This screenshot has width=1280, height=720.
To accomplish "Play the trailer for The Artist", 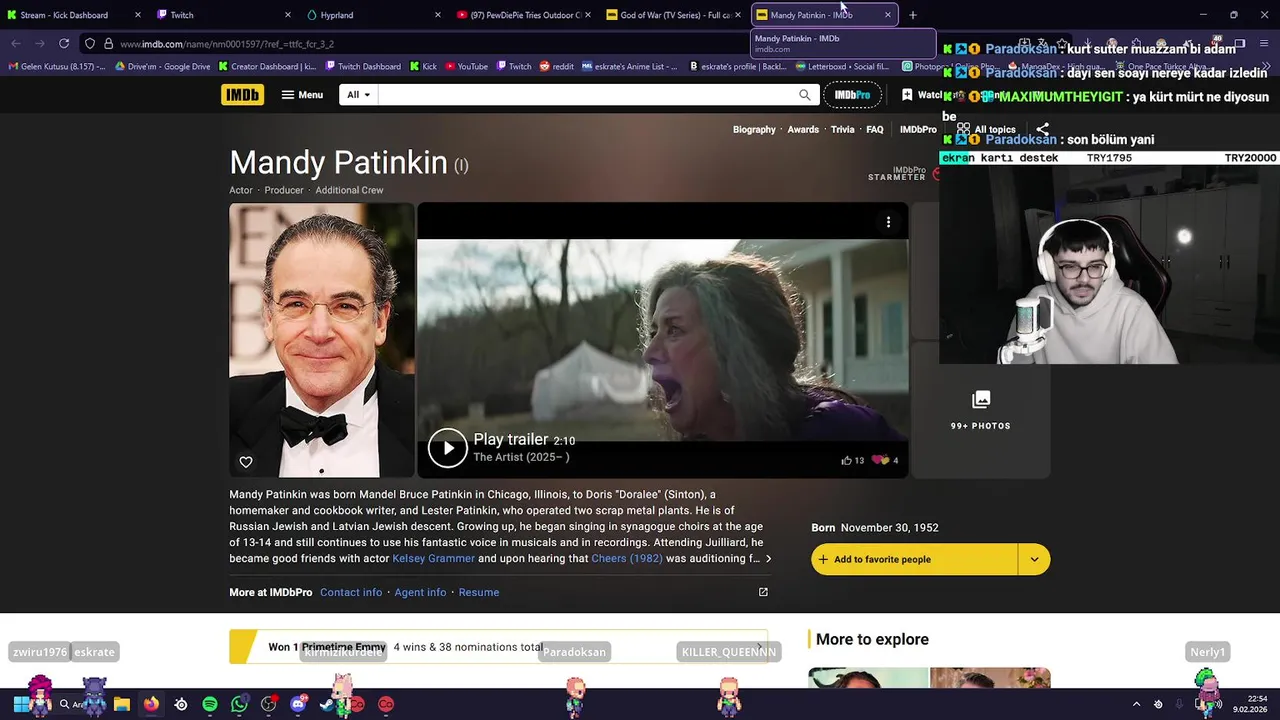I will [448, 448].
